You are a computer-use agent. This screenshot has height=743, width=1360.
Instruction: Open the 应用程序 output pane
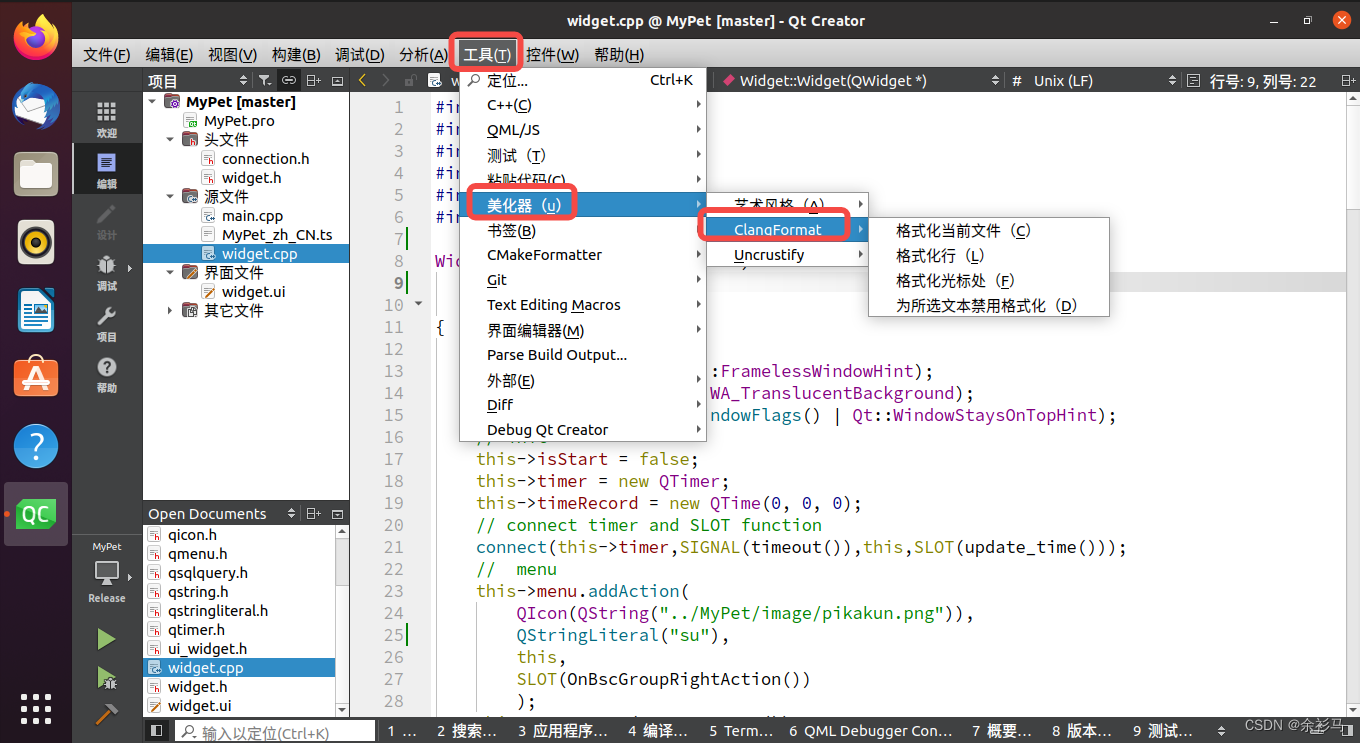click(563, 731)
